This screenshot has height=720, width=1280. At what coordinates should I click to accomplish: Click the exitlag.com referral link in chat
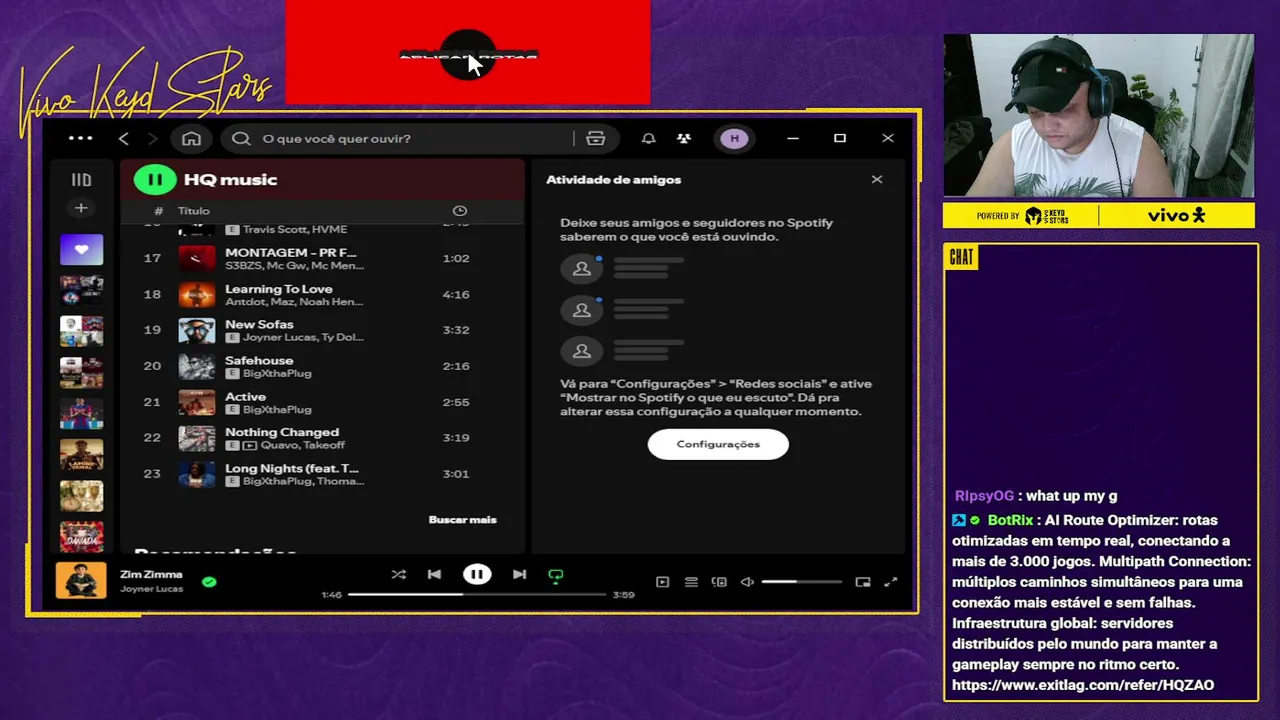[x=1083, y=685]
